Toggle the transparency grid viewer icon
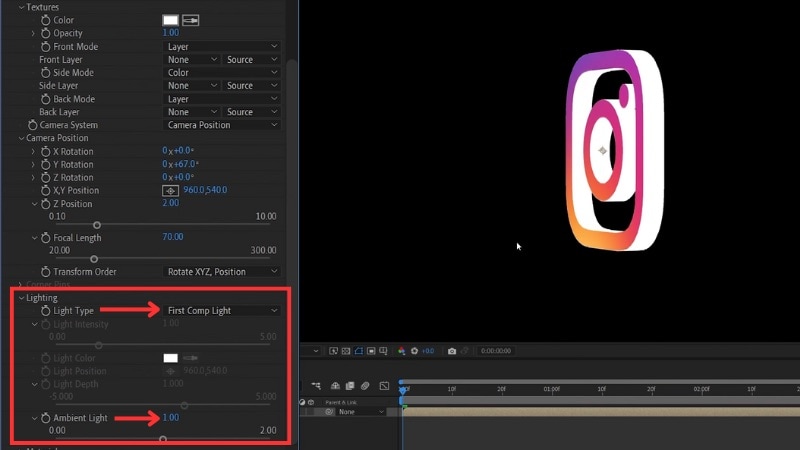Viewport: 800px width, 450px height. click(346, 351)
